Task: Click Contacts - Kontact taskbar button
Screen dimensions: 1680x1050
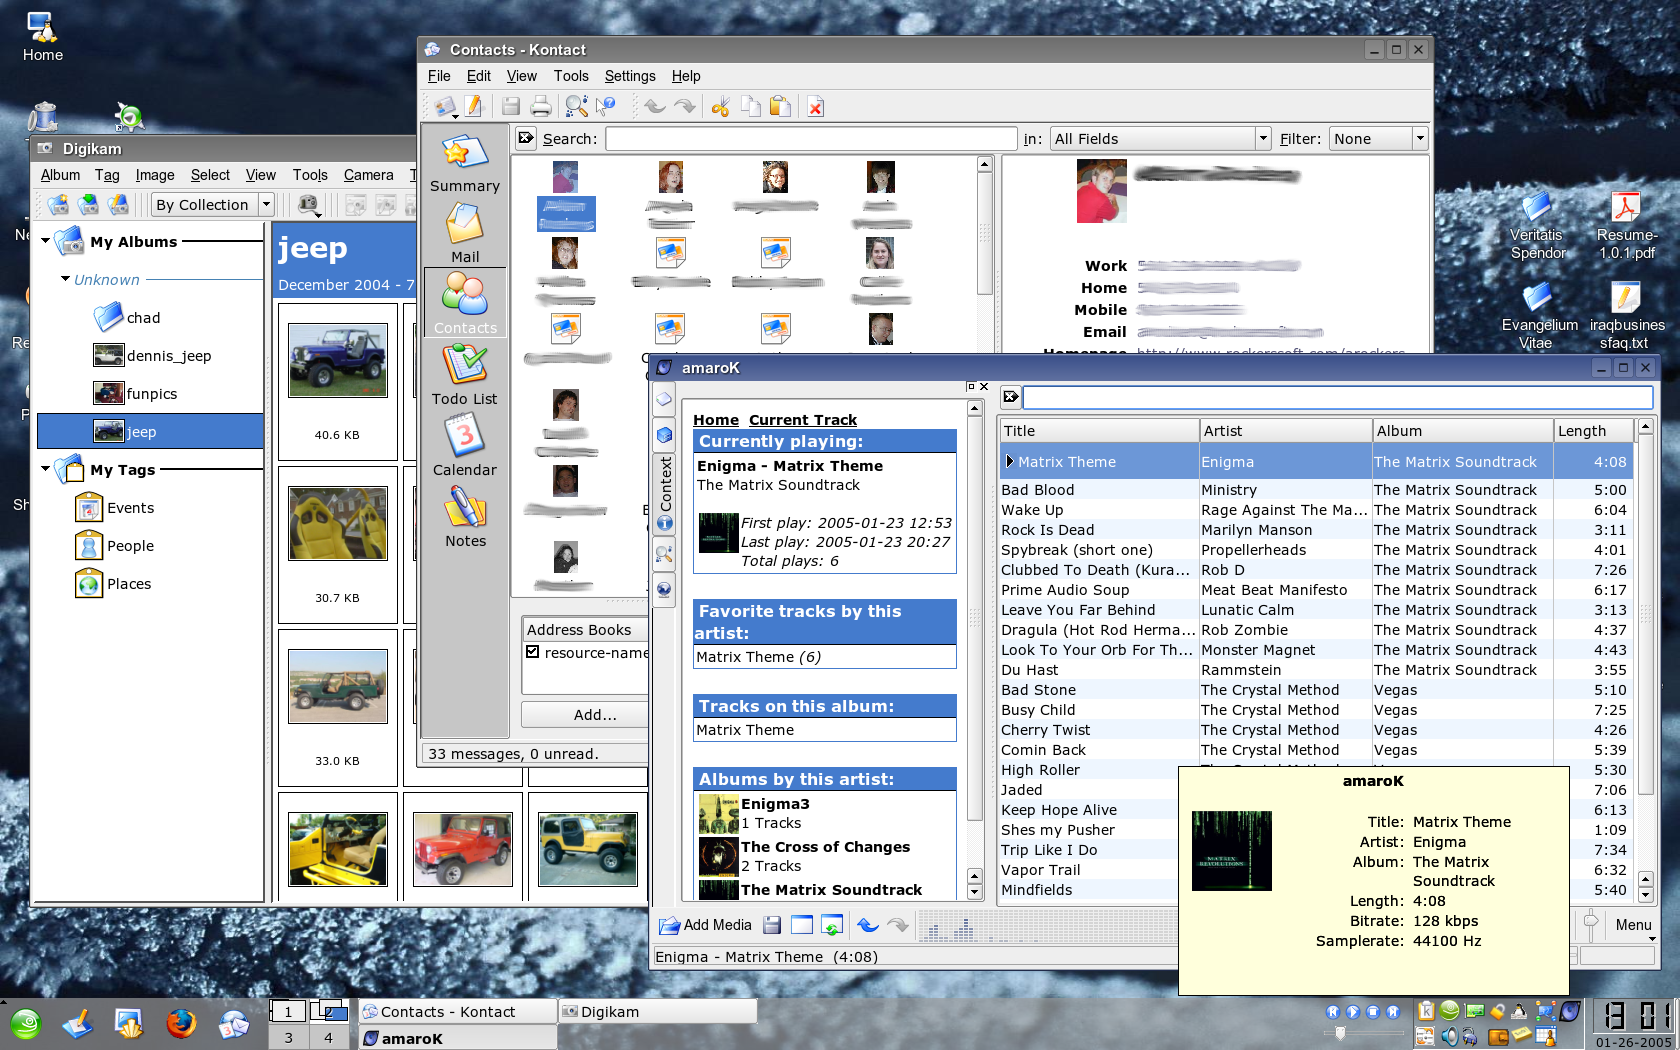Action: pyautogui.click(x=458, y=1012)
